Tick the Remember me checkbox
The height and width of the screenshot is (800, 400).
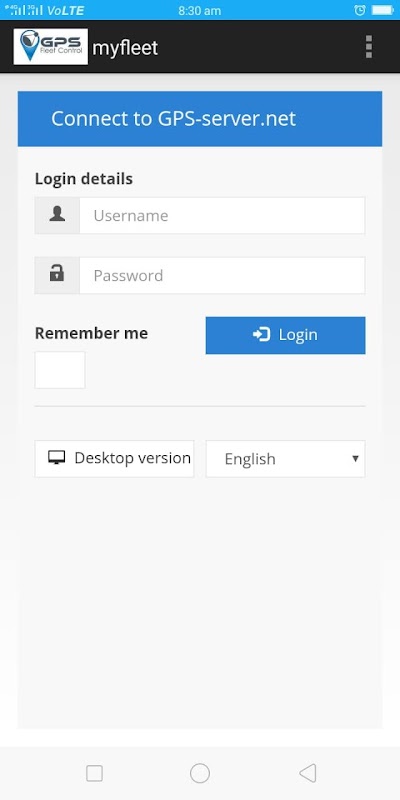pyautogui.click(x=60, y=370)
